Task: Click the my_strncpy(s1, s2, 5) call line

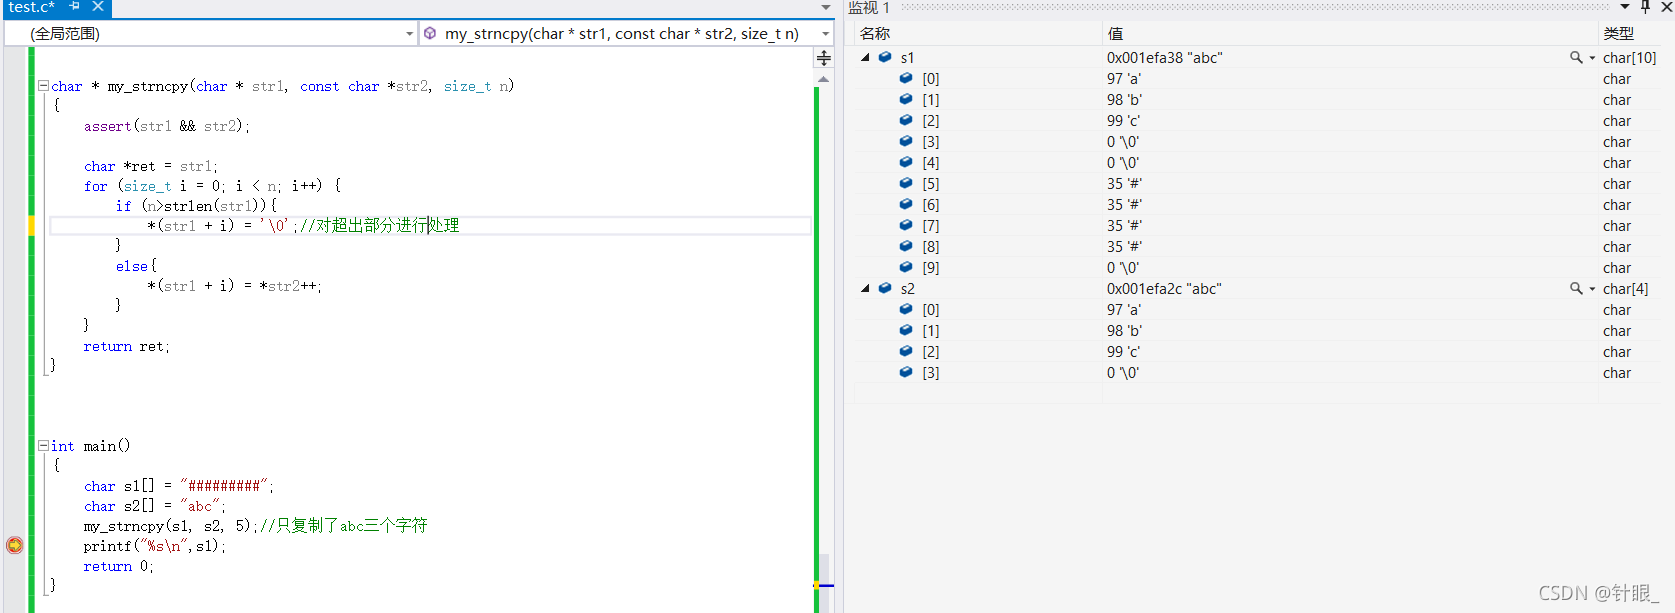Action: click(x=256, y=526)
